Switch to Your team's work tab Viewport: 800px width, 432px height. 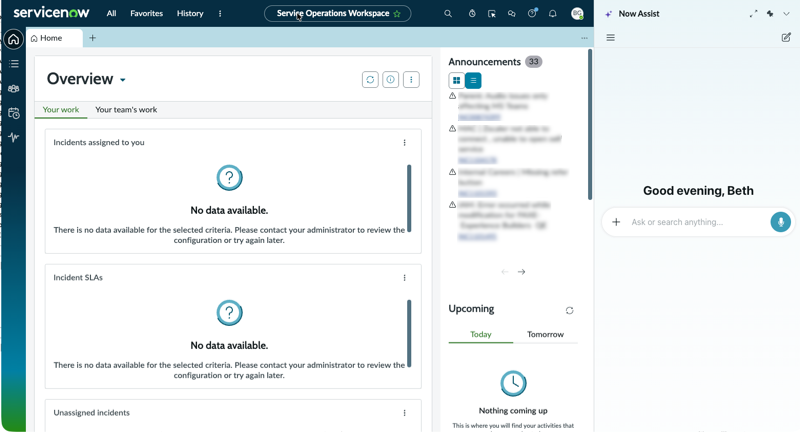(x=126, y=110)
